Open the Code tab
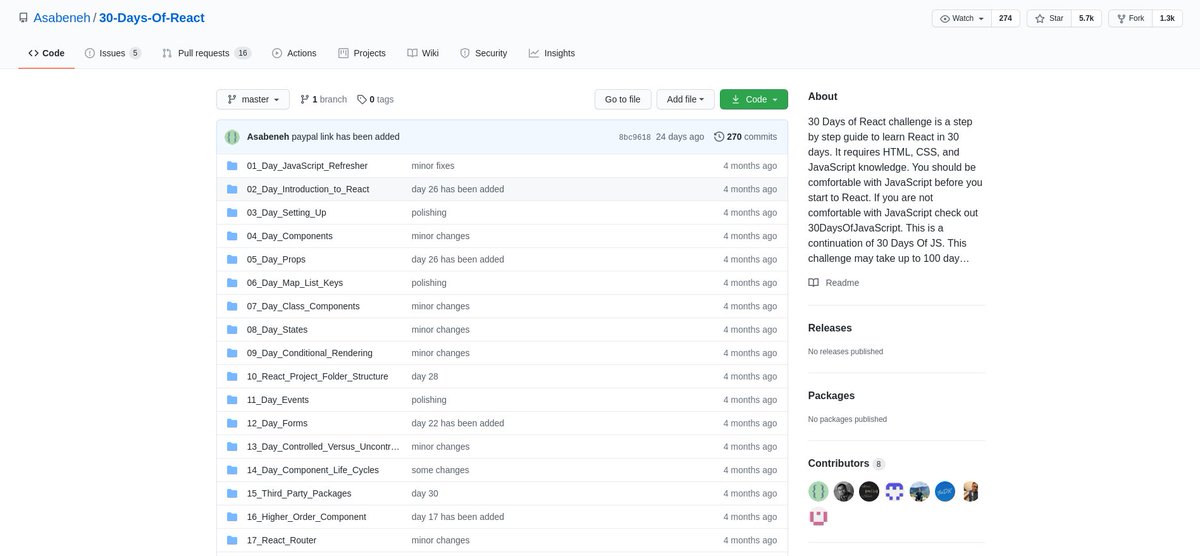 coord(46,53)
